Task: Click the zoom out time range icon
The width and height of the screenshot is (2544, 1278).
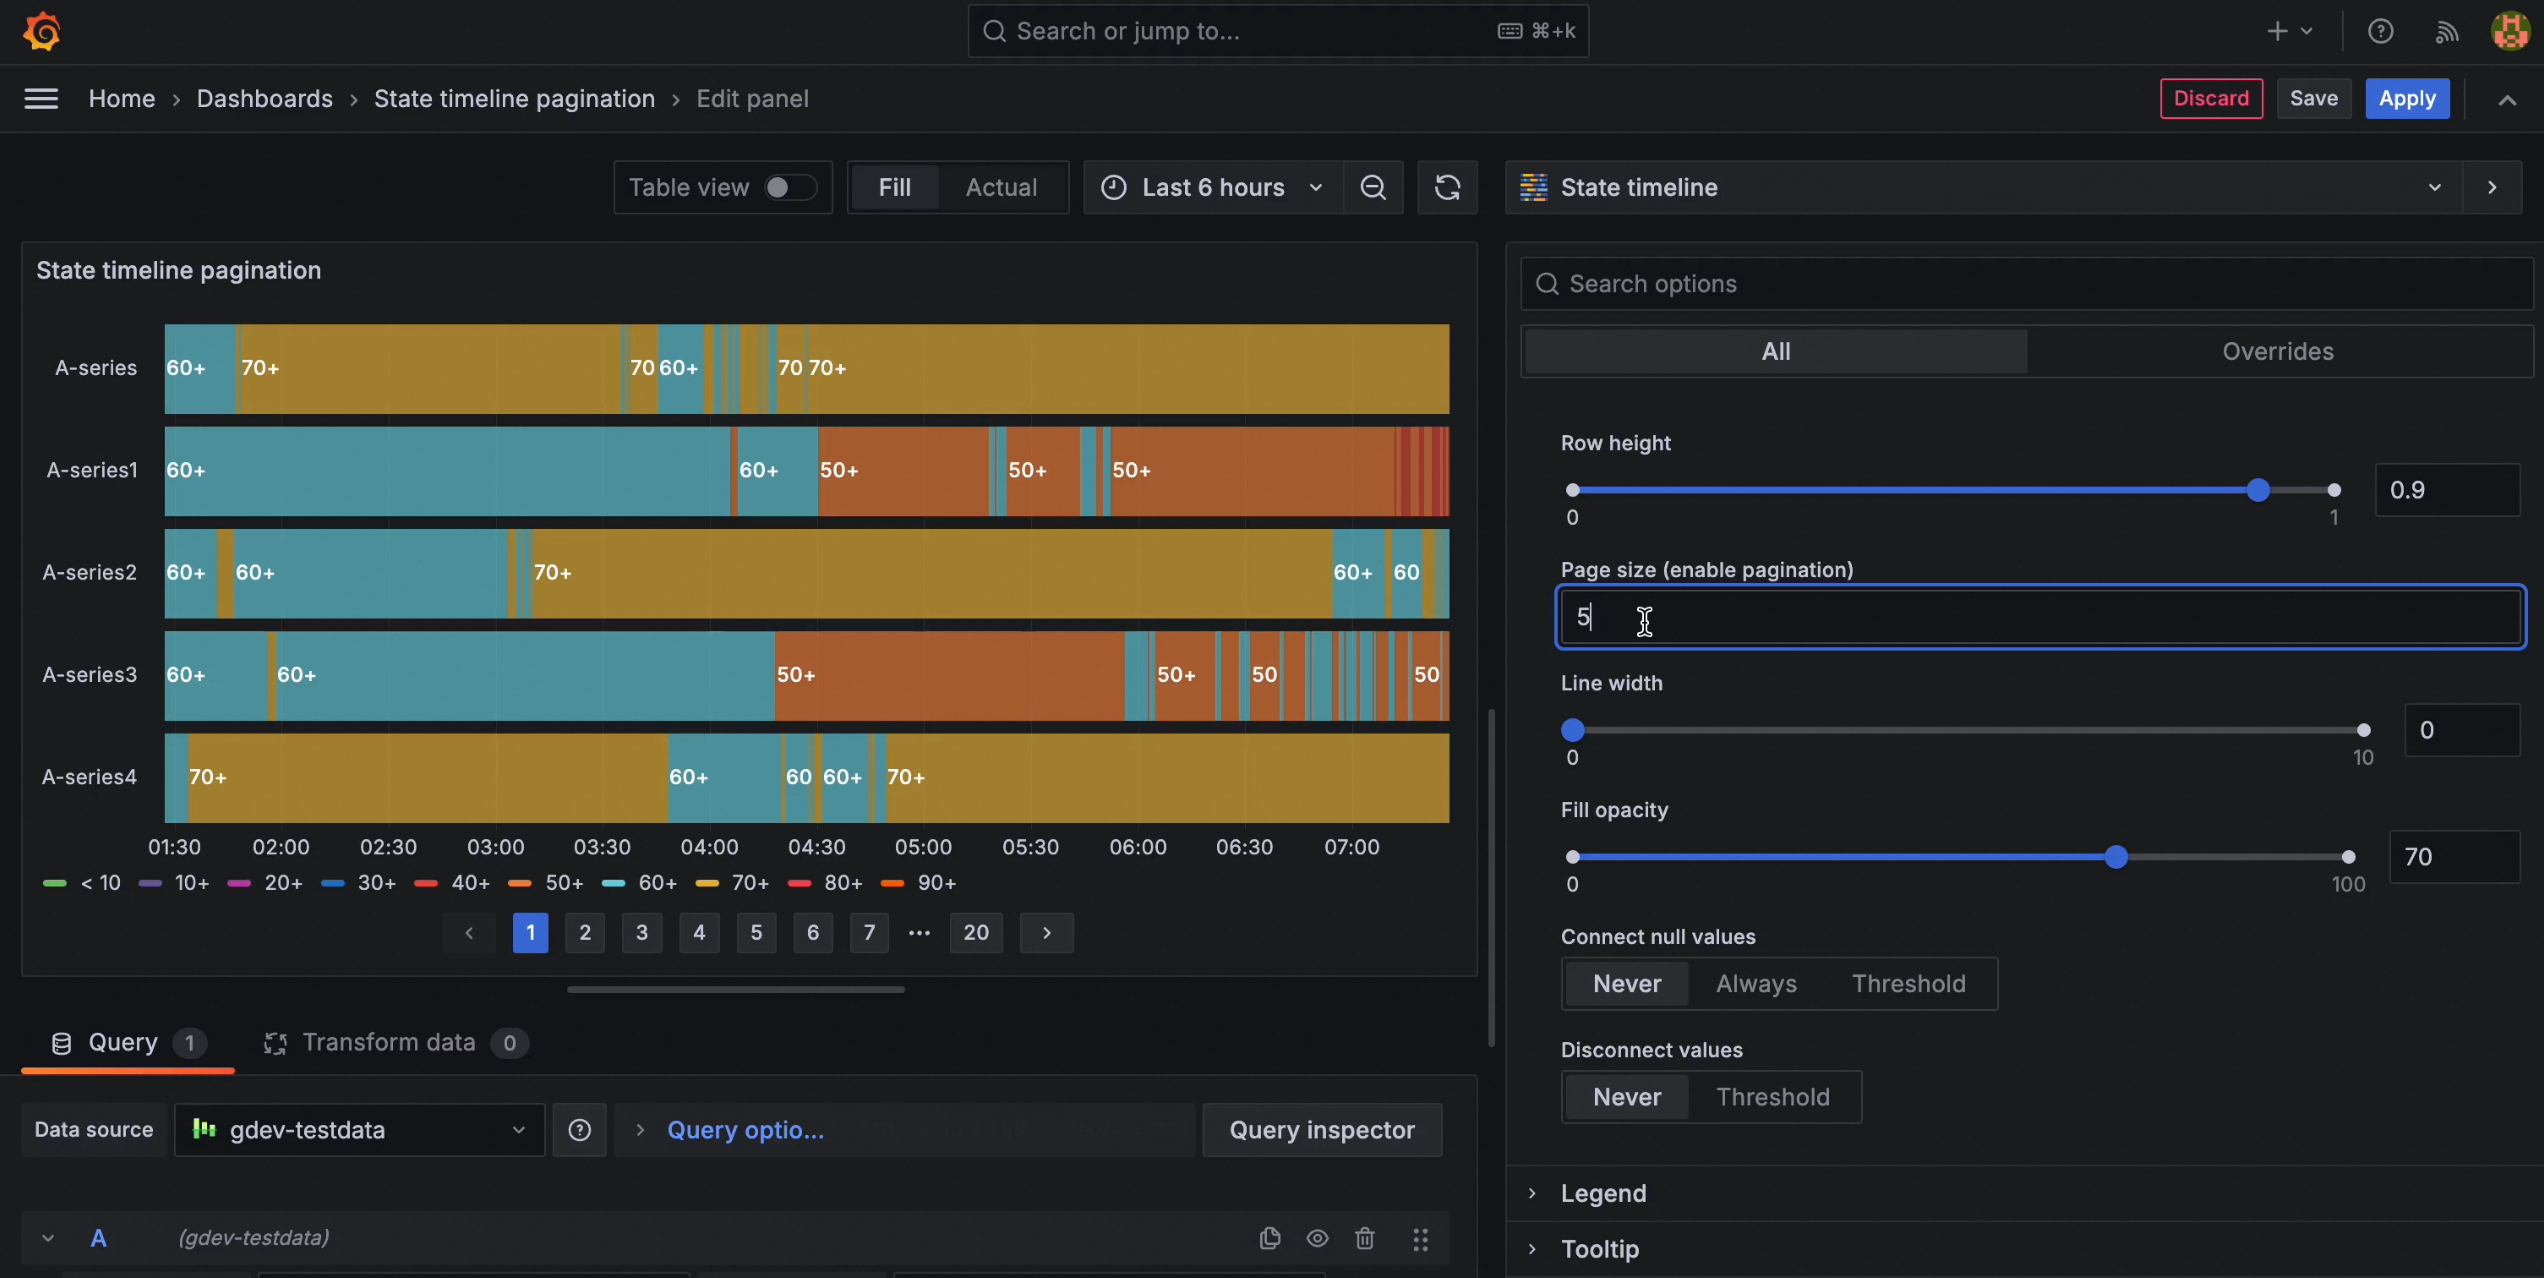Action: (x=1373, y=187)
